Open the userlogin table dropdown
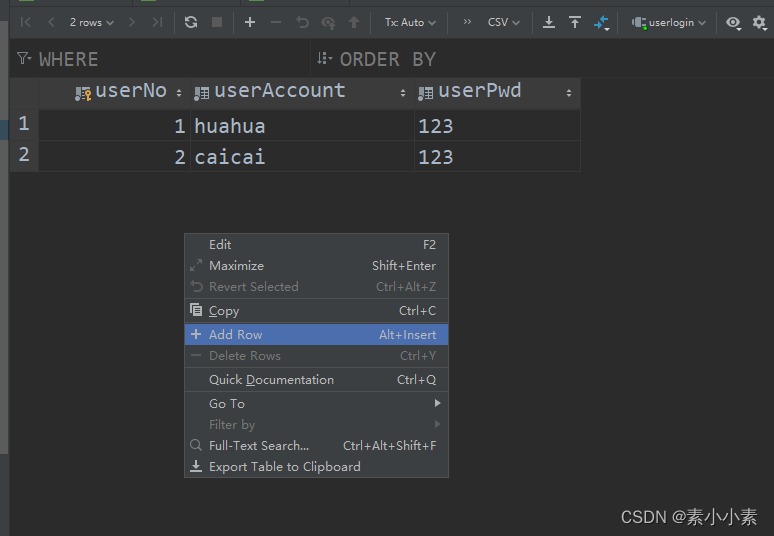The width and height of the screenshot is (774, 536). pos(669,22)
